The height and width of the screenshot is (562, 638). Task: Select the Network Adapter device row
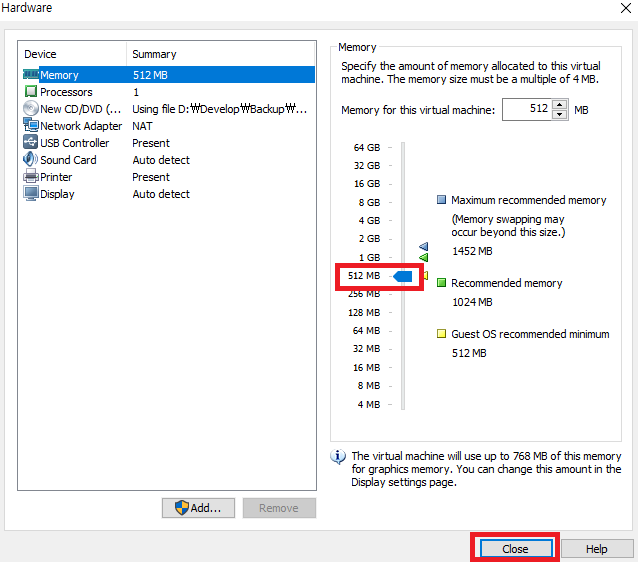pyautogui.click(x=168, y=126)
